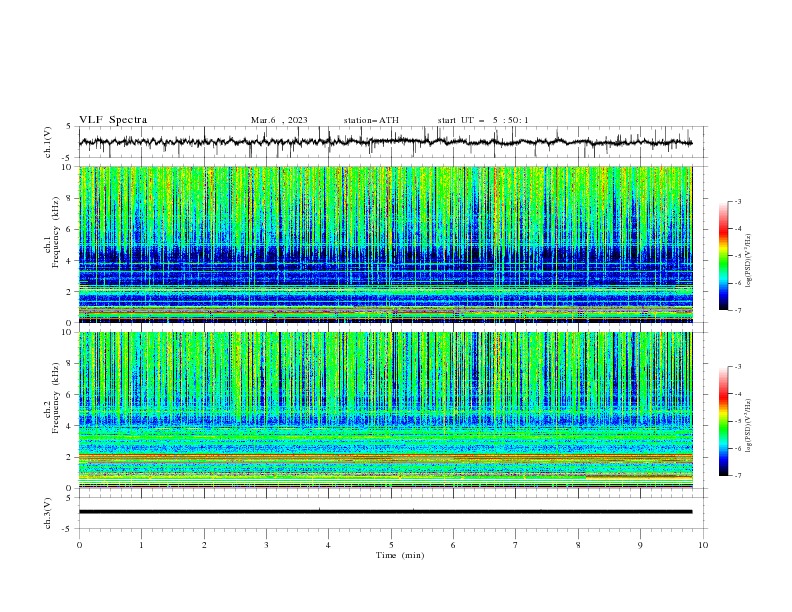Click the 'VLF Spectra' title text
The width and height of the screenshot is (792, 612).
113,120
